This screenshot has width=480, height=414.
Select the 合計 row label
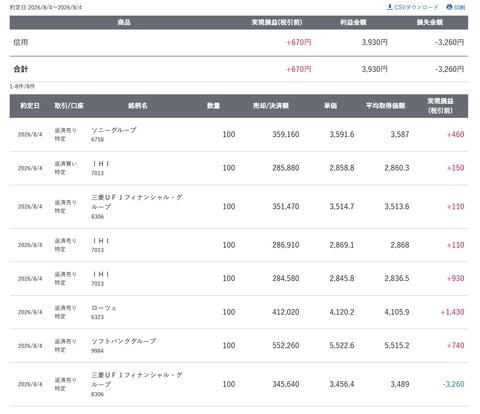(x=21, y=69)
